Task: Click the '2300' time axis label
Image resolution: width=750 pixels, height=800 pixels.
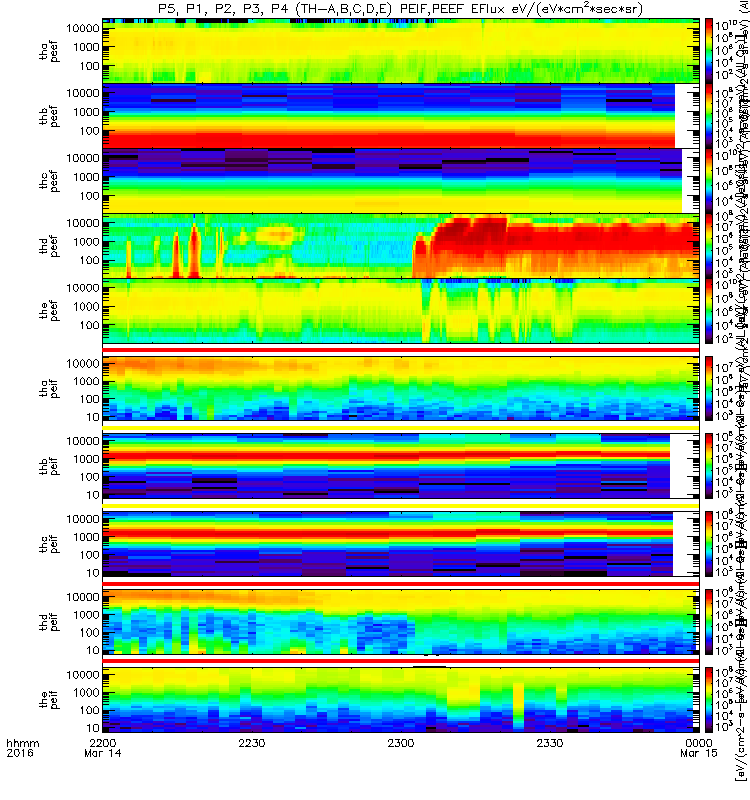Action: point(401,743)
